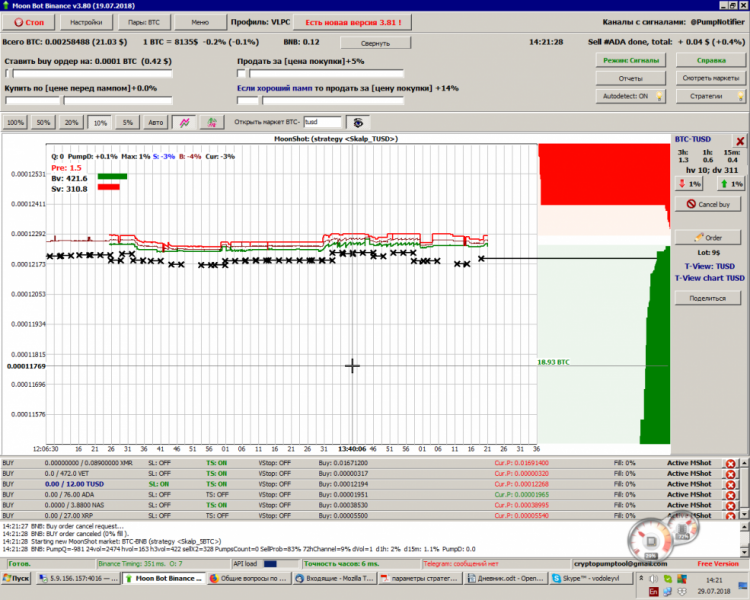750x600 pixels.
Task: Select the 20% order size button
Action: tap(71, 122)
